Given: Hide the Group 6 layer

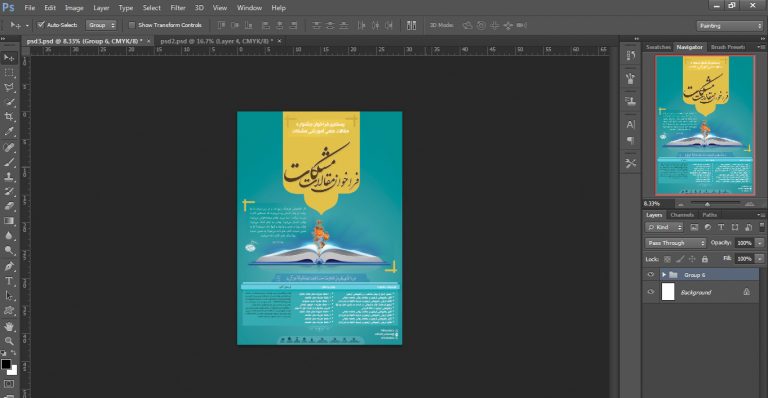Looking at the screenshot, I should click(650, 275).
